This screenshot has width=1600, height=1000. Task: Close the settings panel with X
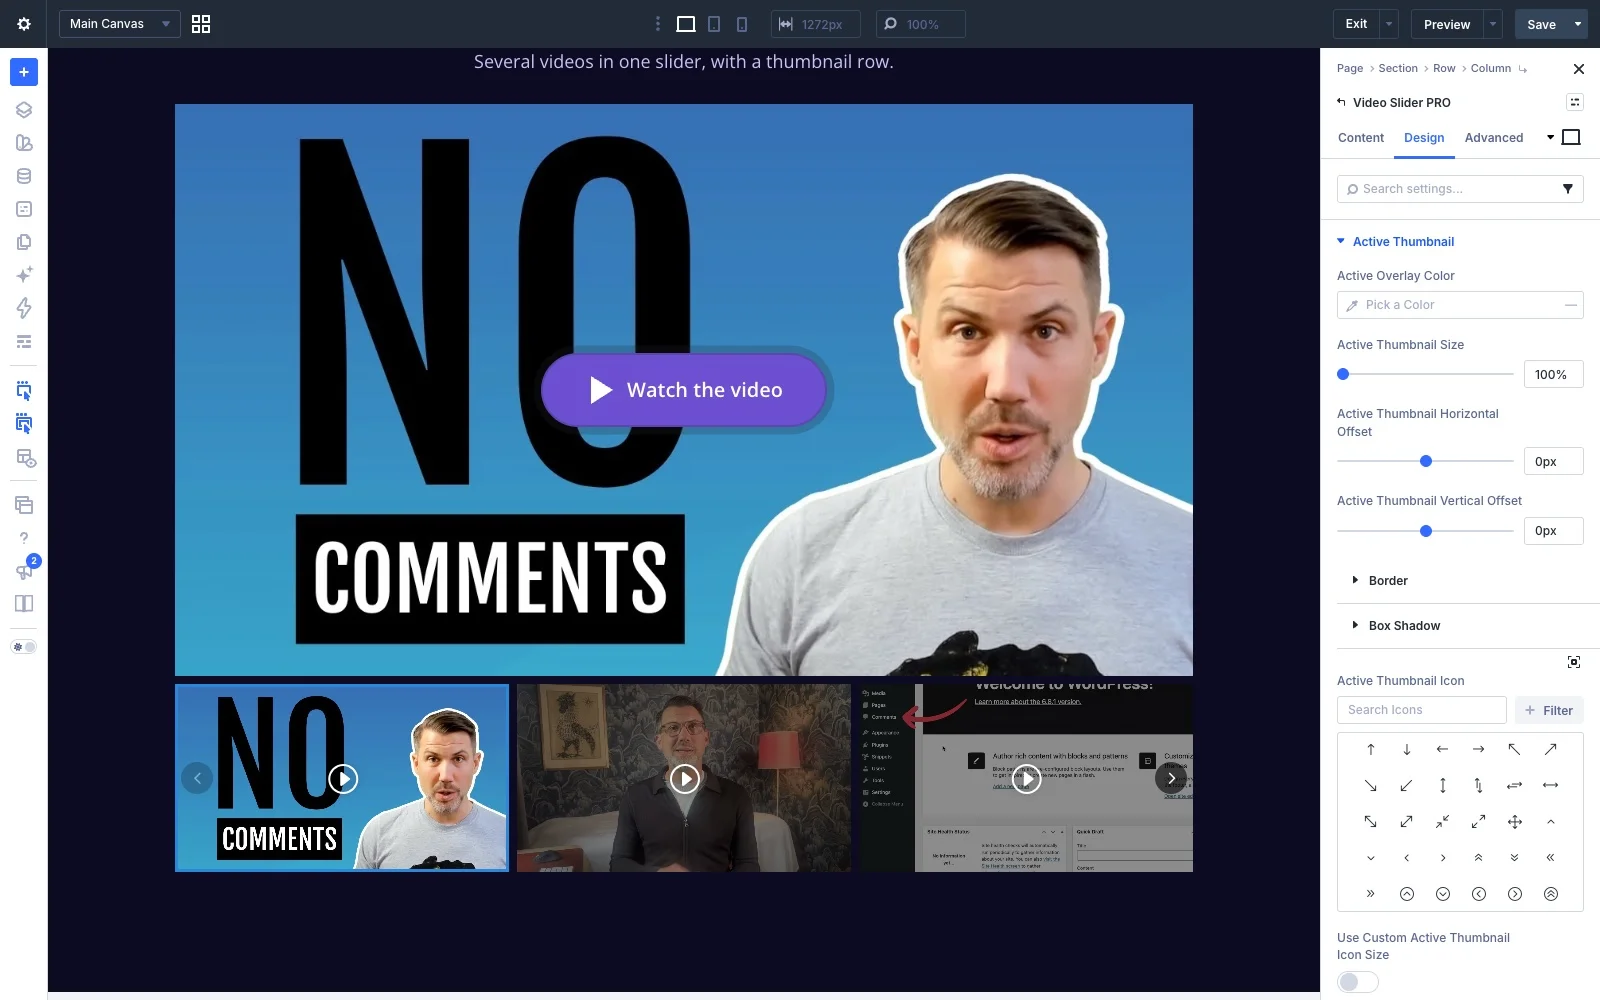click(1579, 69)
